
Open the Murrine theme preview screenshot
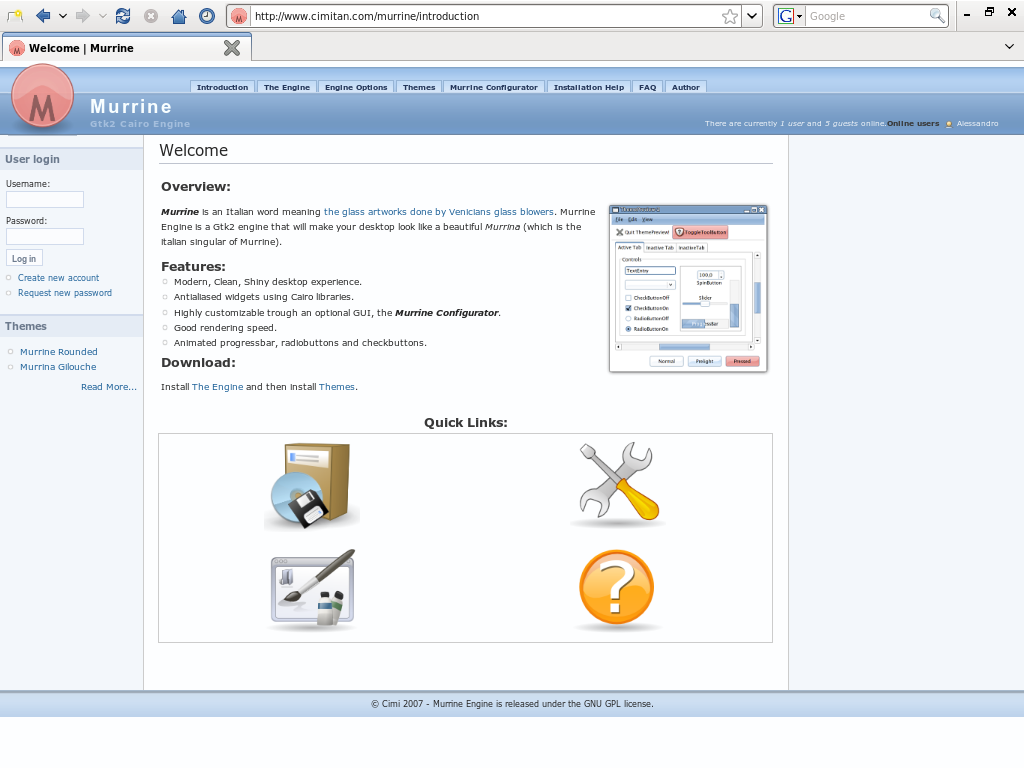pyautogui.click(x=688, y=289)
